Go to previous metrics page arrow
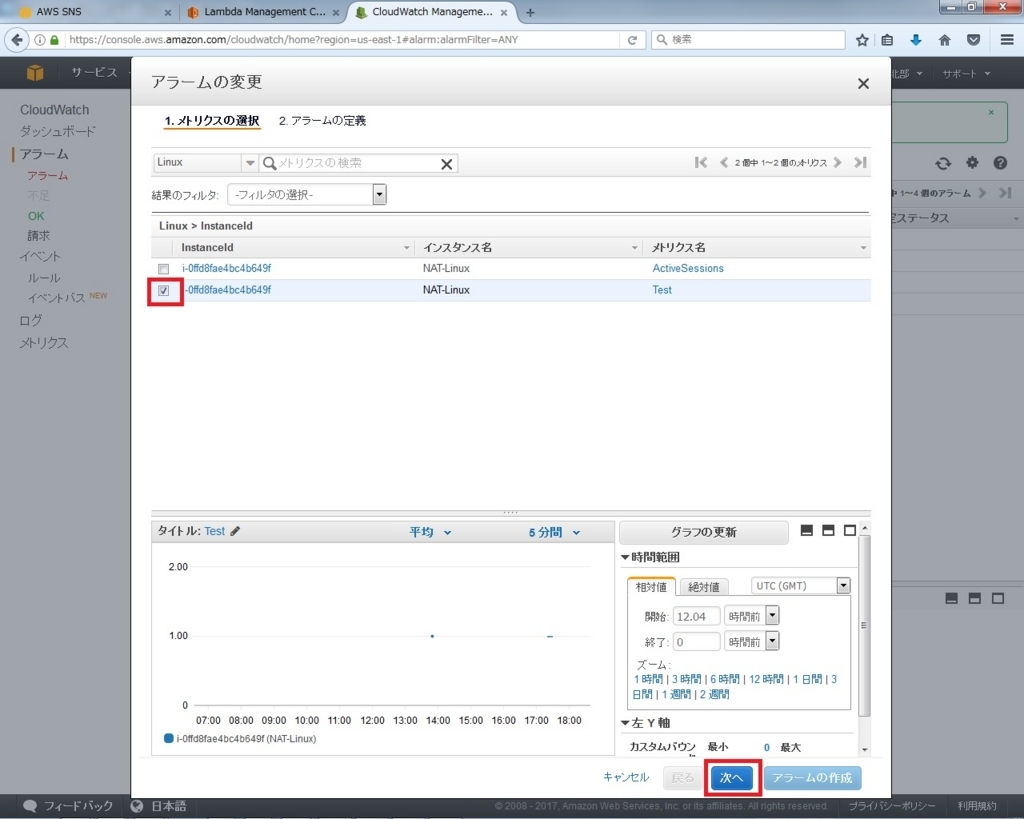 pos(724,163)
